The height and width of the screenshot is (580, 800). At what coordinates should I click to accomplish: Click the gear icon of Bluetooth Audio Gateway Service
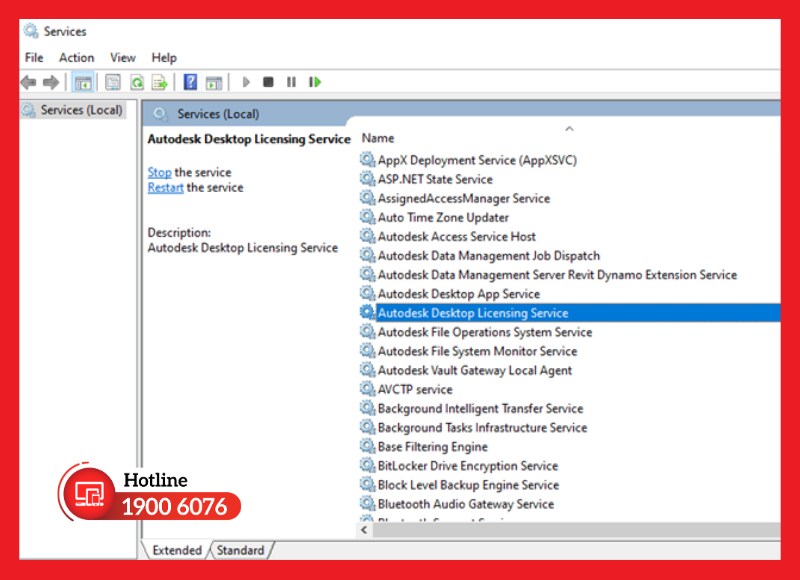pos(367,503)
